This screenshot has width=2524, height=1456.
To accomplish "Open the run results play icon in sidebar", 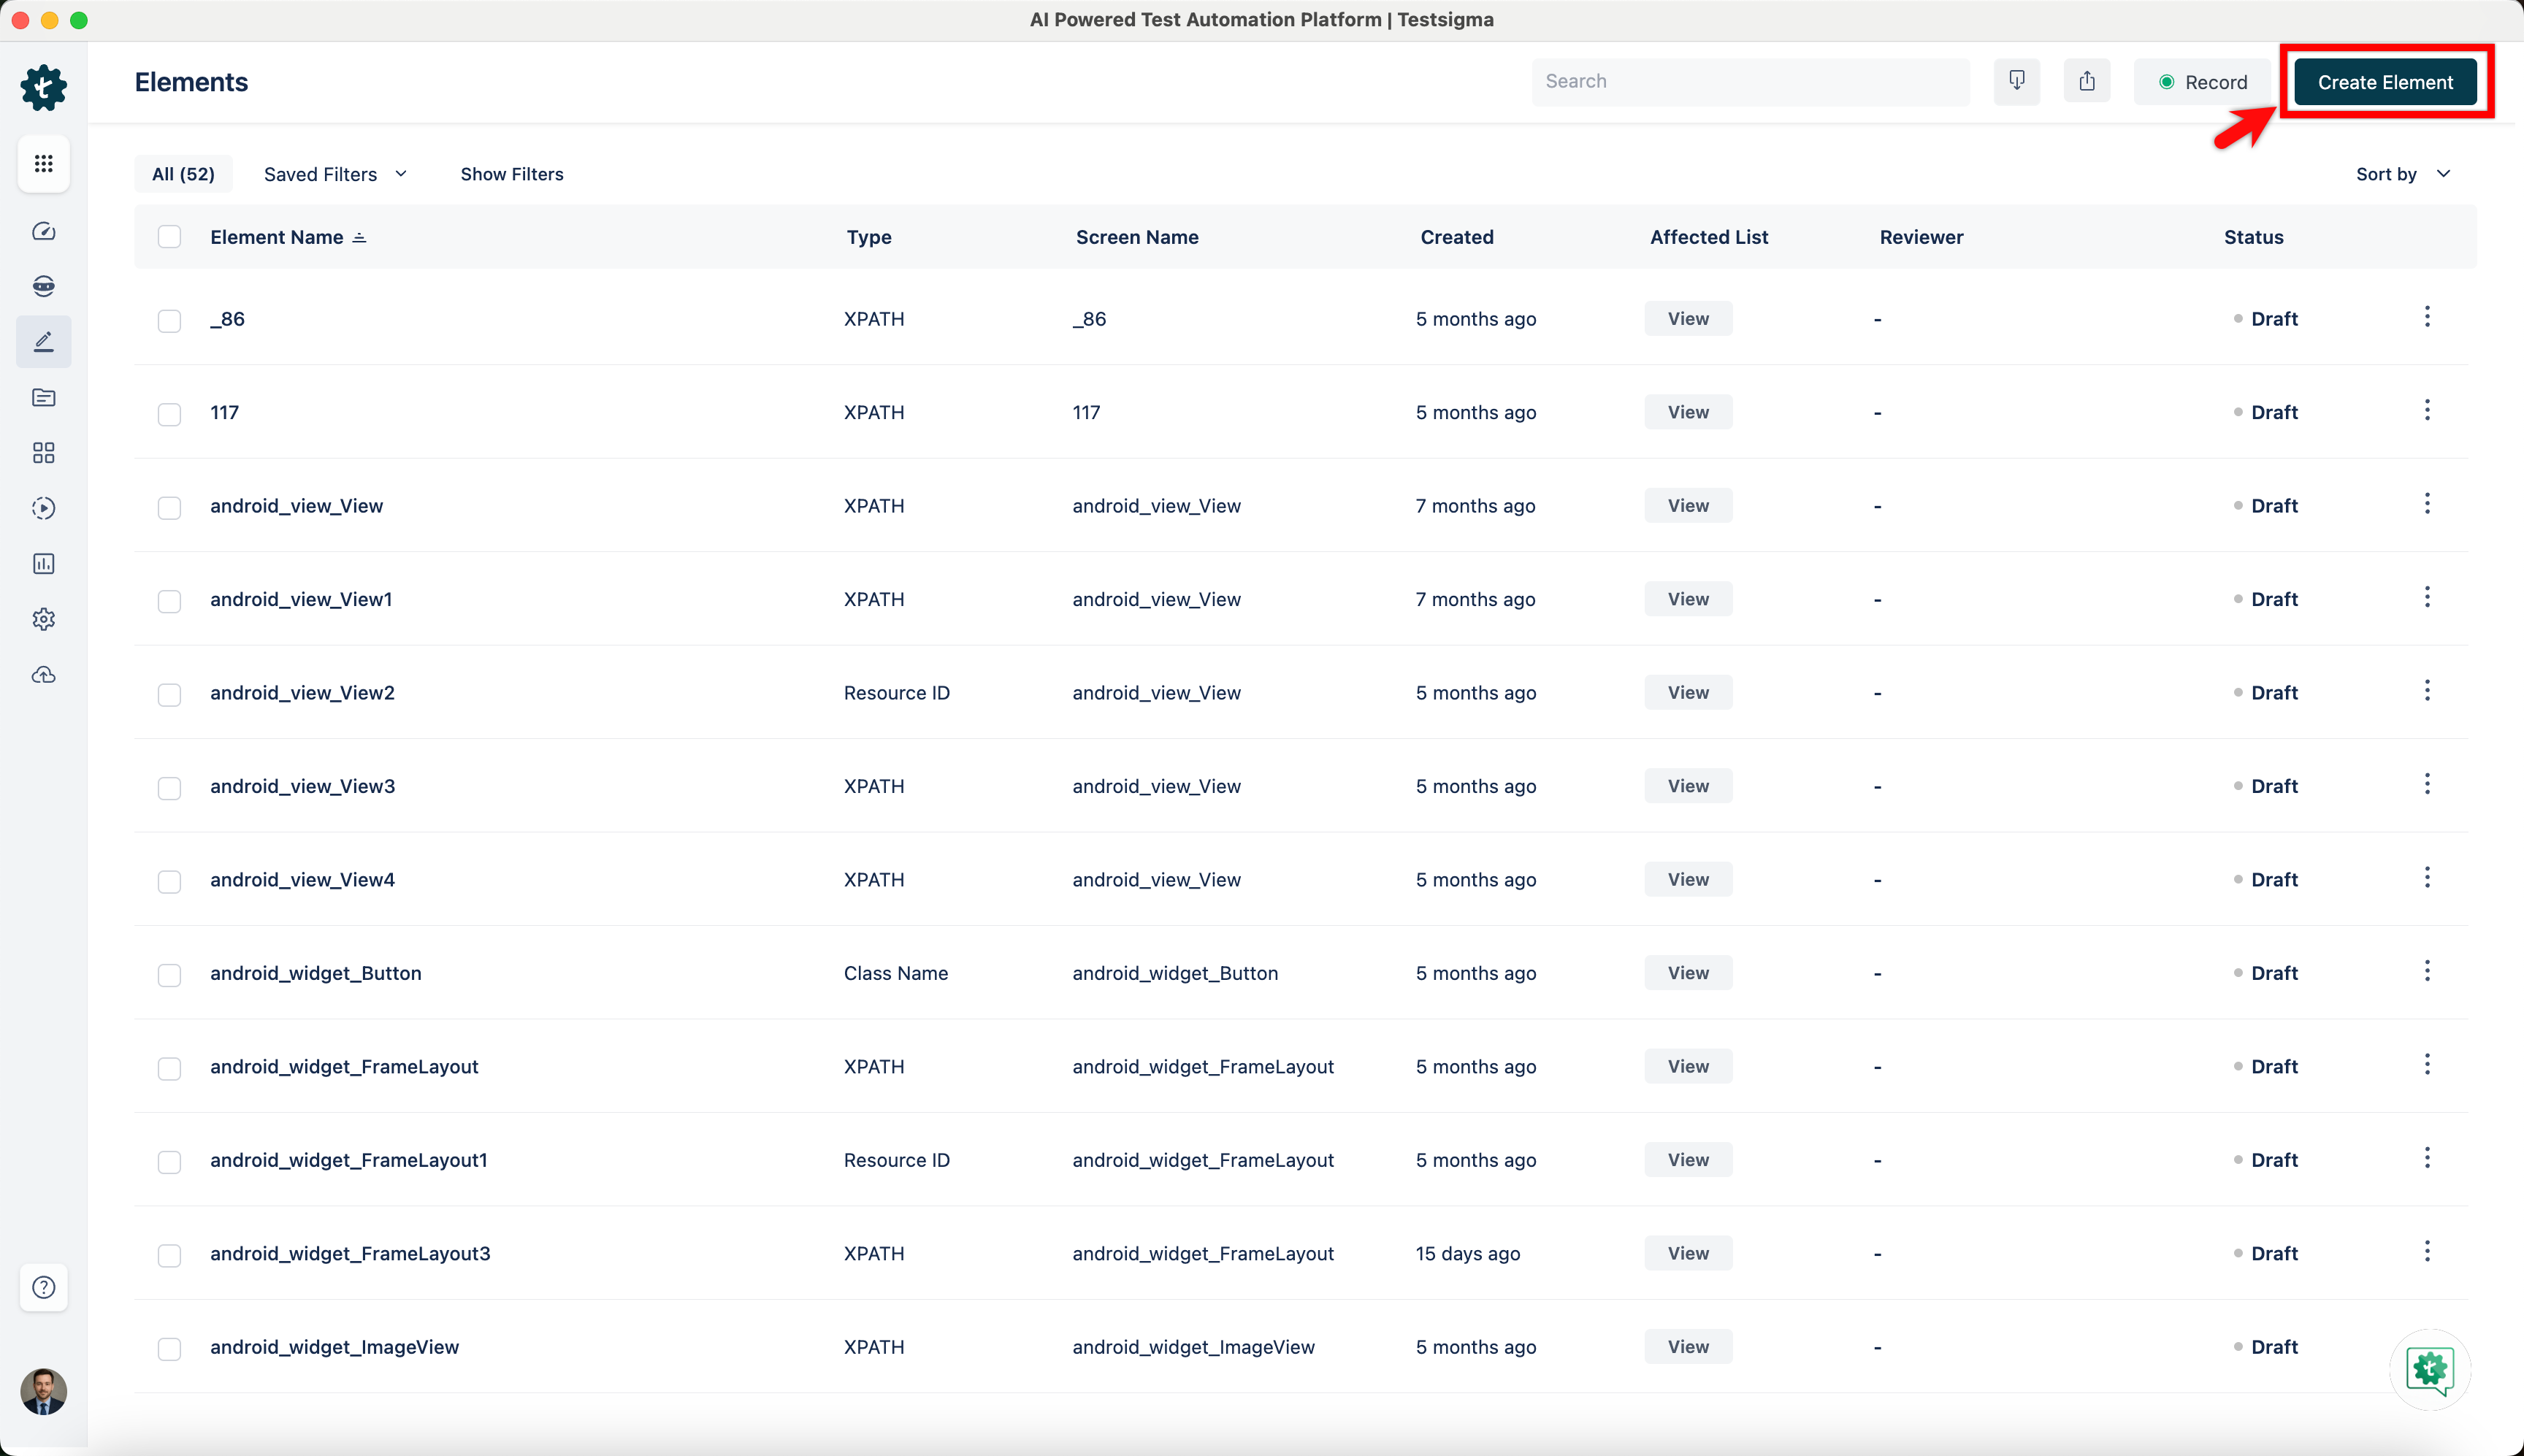I will pos(43,508).
